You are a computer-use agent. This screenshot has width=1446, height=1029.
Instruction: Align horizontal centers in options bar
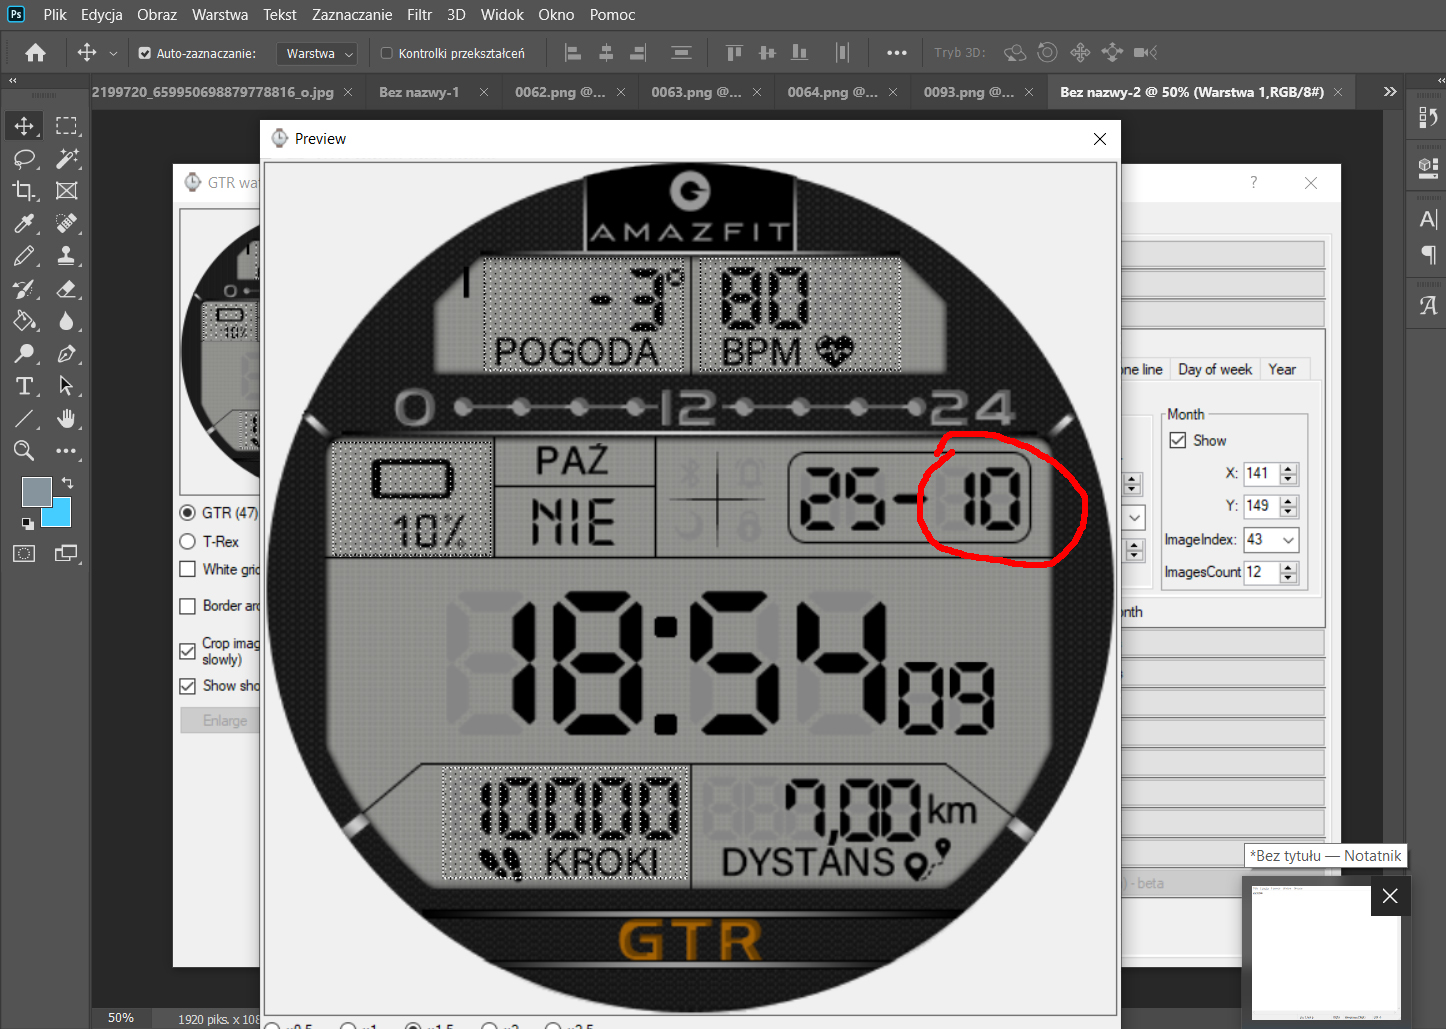(x=606, y=53)
